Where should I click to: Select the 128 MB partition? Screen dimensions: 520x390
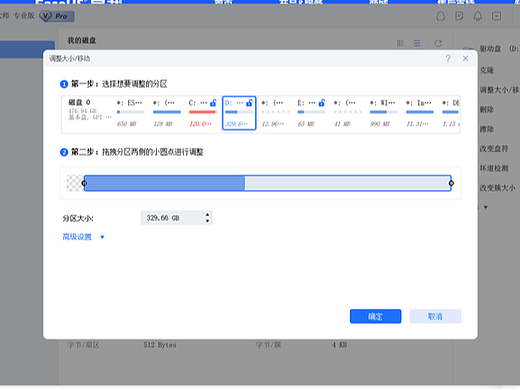167,113
